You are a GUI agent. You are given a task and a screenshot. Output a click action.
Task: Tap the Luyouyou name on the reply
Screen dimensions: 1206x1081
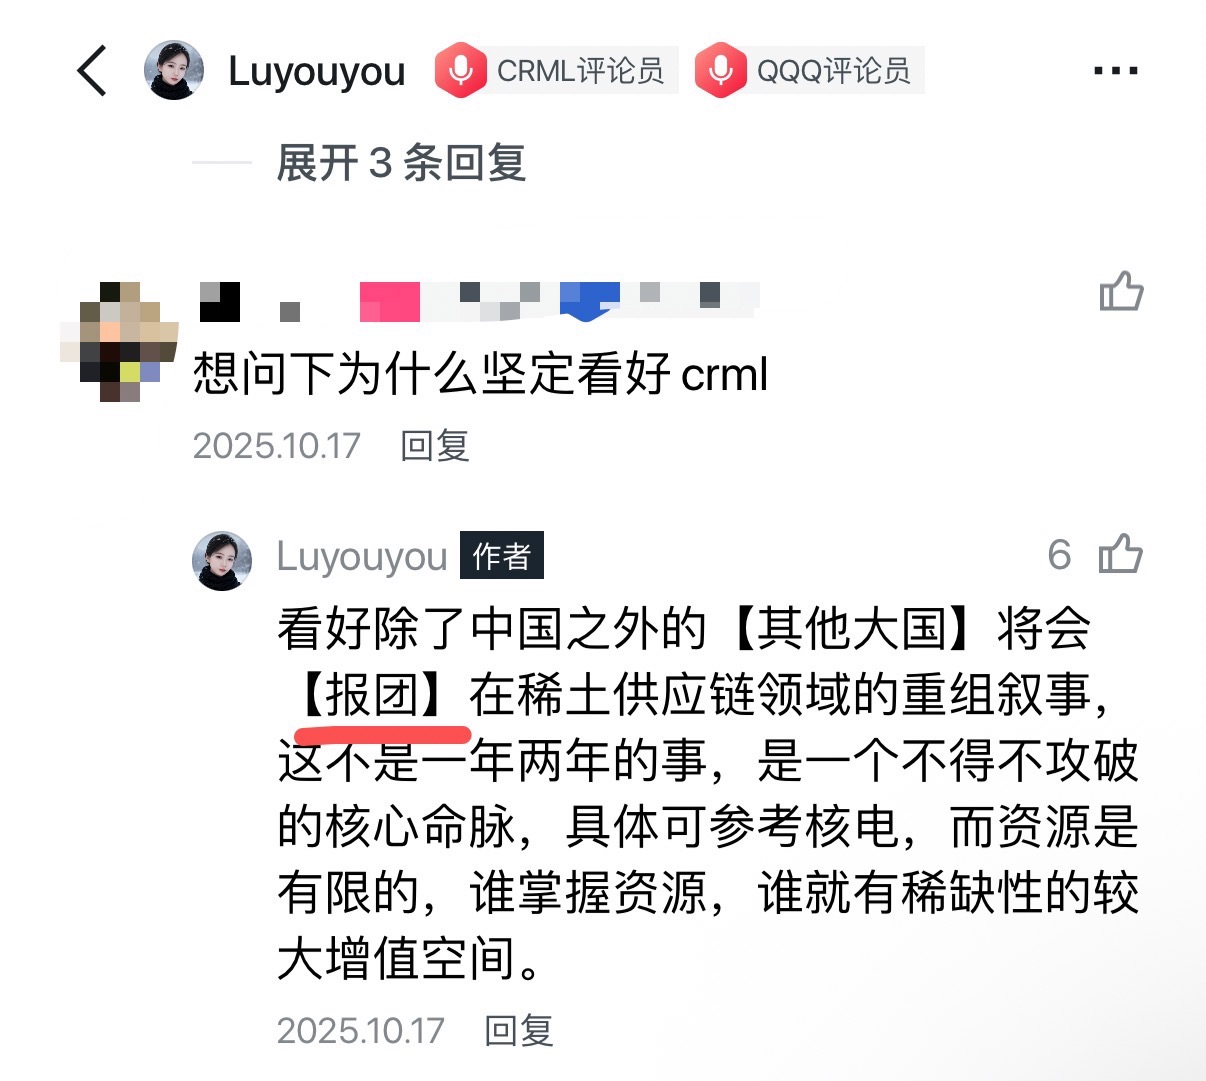(x=362, y=556)
